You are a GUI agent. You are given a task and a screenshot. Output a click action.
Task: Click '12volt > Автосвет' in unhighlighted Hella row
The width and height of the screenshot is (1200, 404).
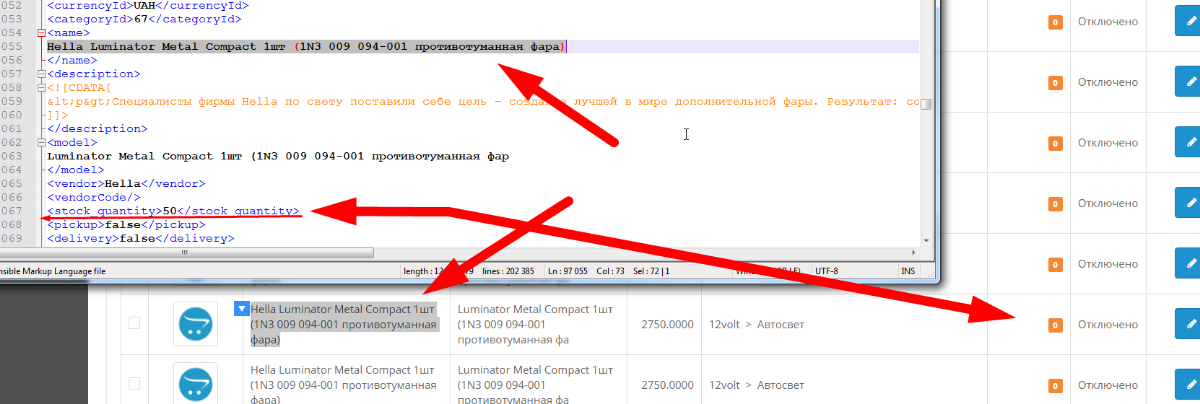coord(757,386)
